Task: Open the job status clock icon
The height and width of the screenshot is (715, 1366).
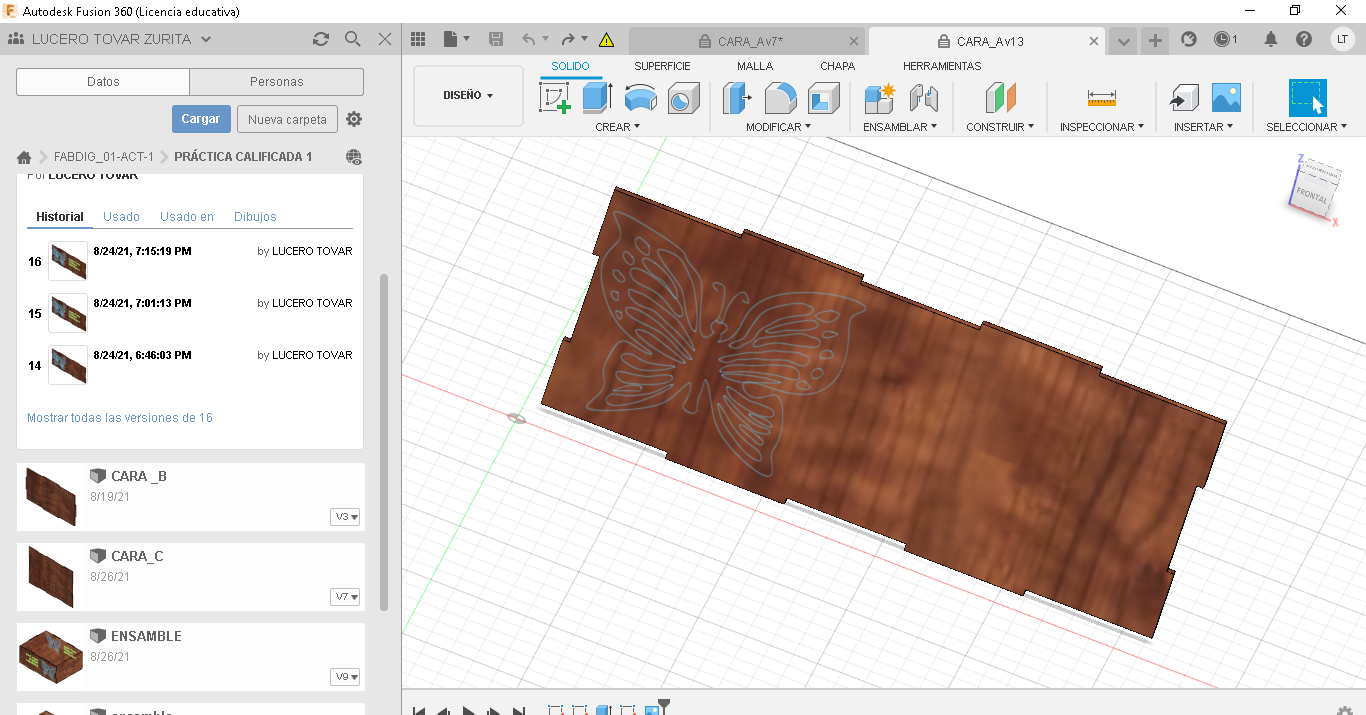Action: [1226, 40]
